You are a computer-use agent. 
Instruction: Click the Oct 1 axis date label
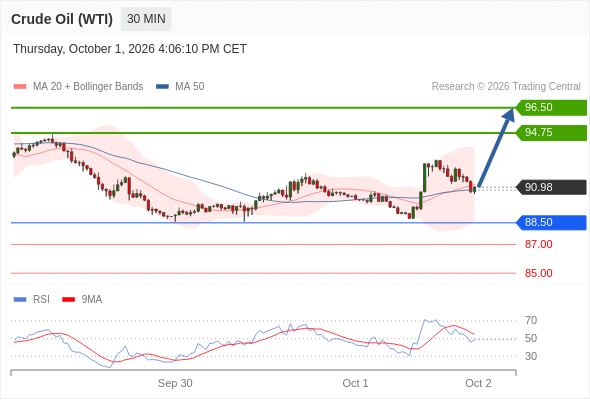tap(355, 383)
